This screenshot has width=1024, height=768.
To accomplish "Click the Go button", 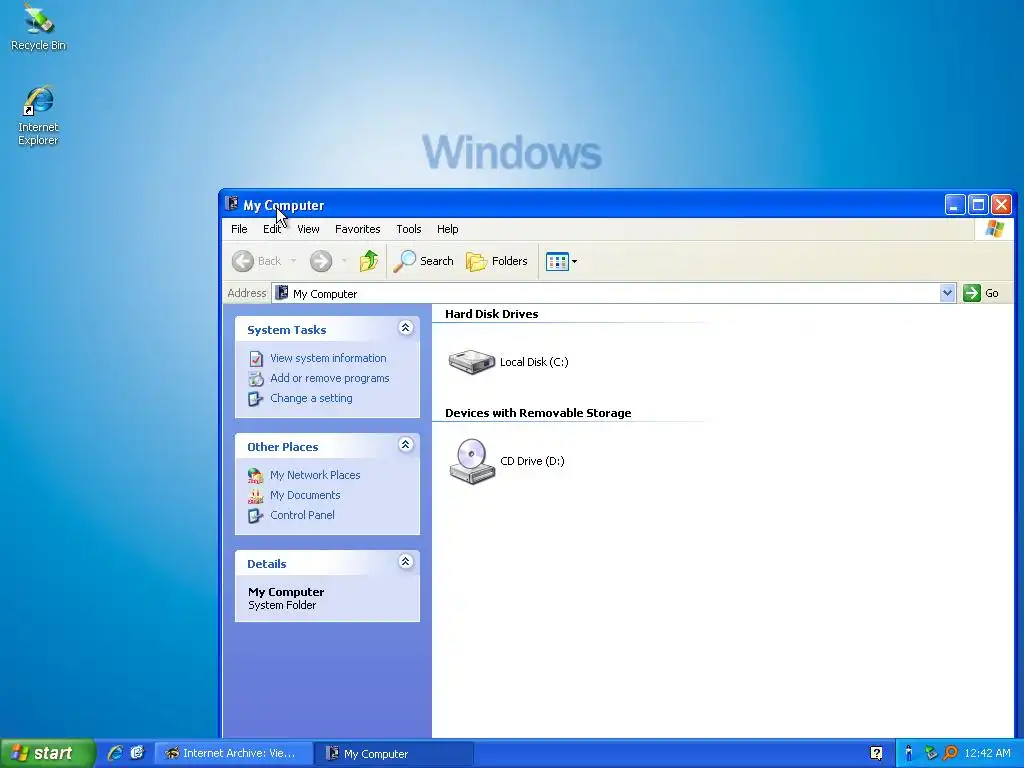I will point(981,293).
